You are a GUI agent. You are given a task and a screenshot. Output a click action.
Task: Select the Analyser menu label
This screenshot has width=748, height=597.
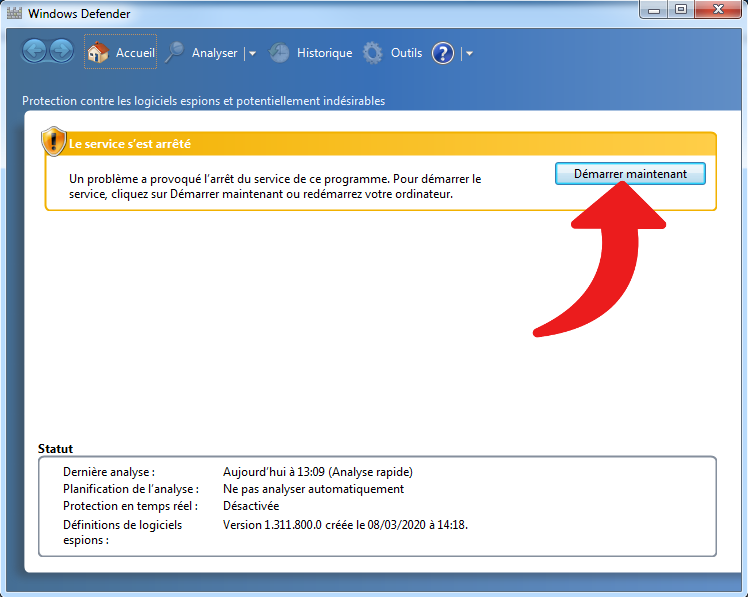pyautogui.click(x=214, y=53)
